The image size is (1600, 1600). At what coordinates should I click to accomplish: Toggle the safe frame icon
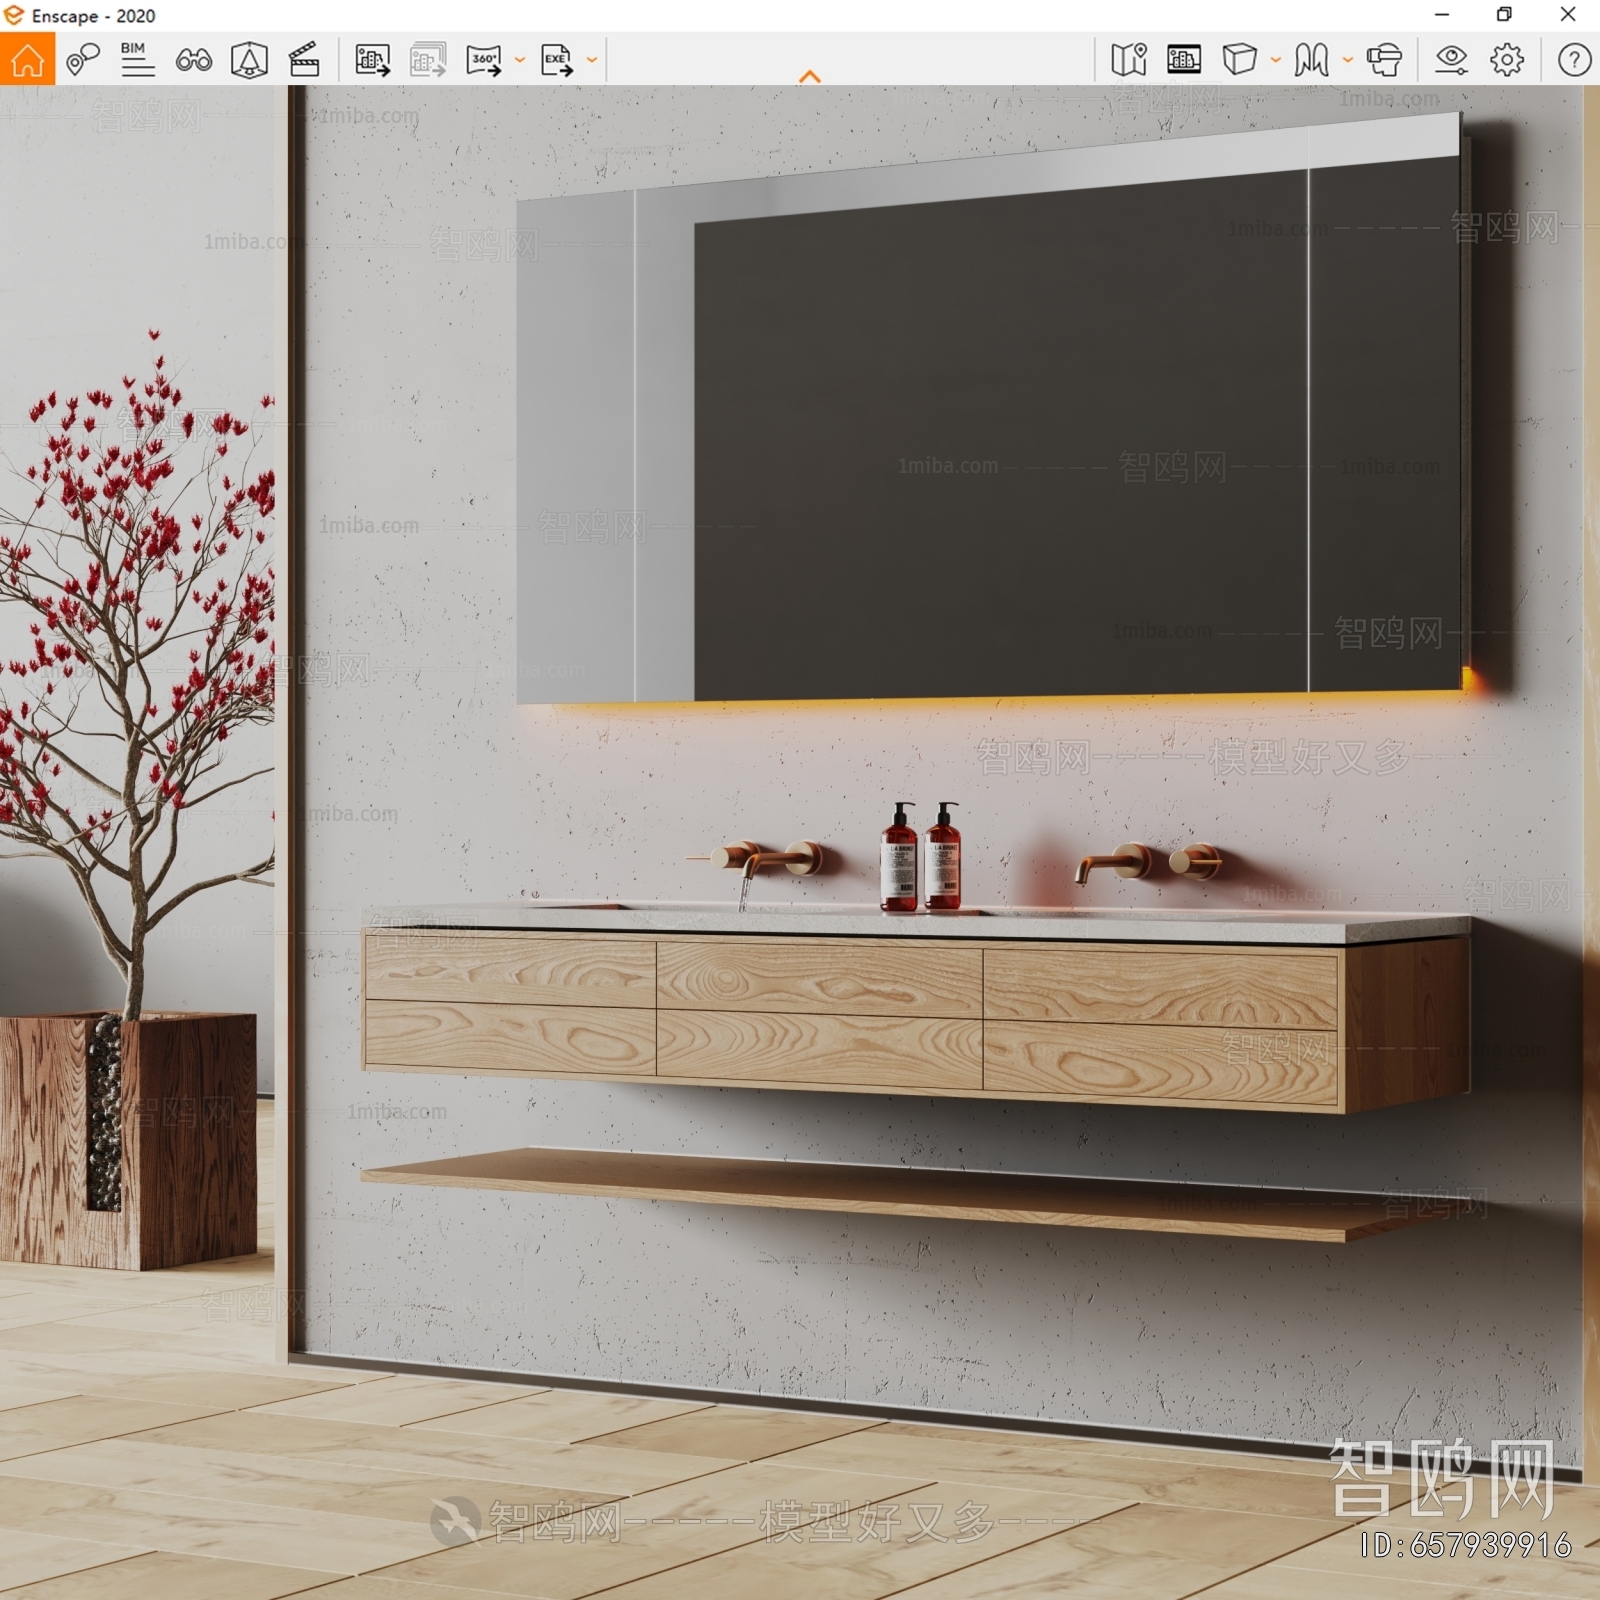pyautogui.click(x=249, y=60)
